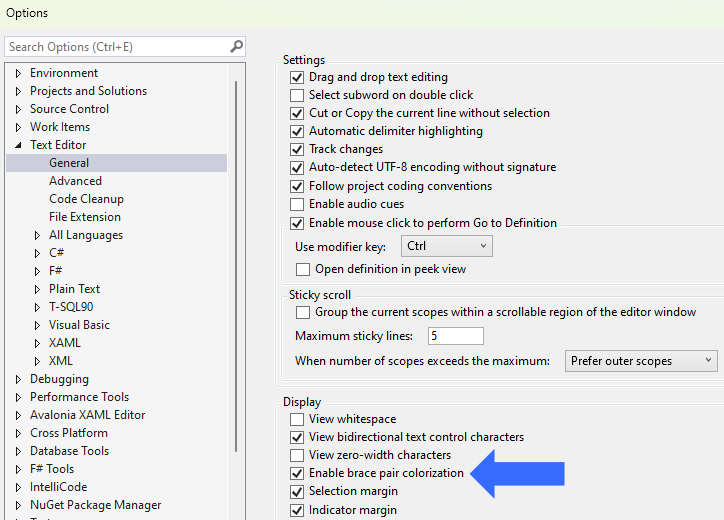
Task: Expand the C# node
Action: [37, 254]
